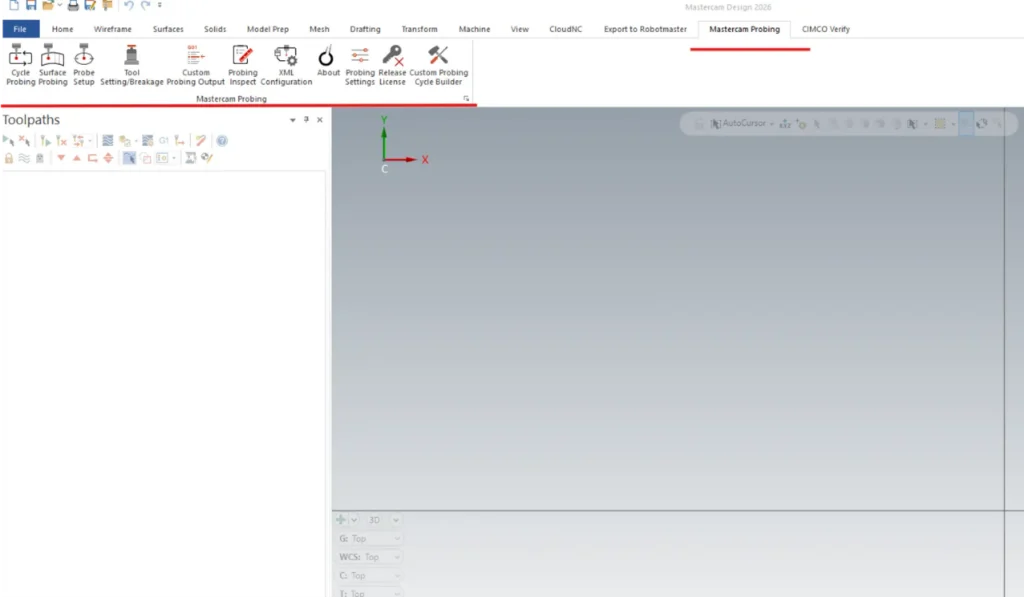Regenerate all dirty operations icon

coord(61,140)
